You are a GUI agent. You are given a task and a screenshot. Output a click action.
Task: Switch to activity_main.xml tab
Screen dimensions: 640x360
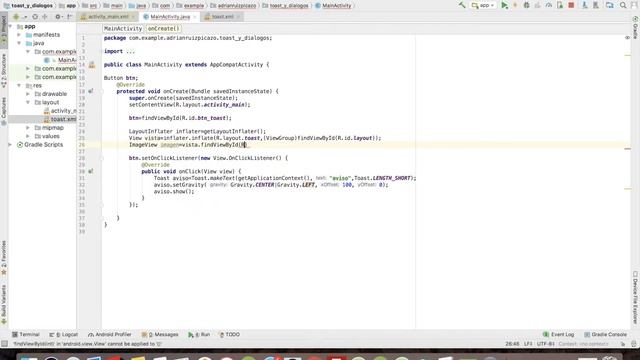(108, 17)
